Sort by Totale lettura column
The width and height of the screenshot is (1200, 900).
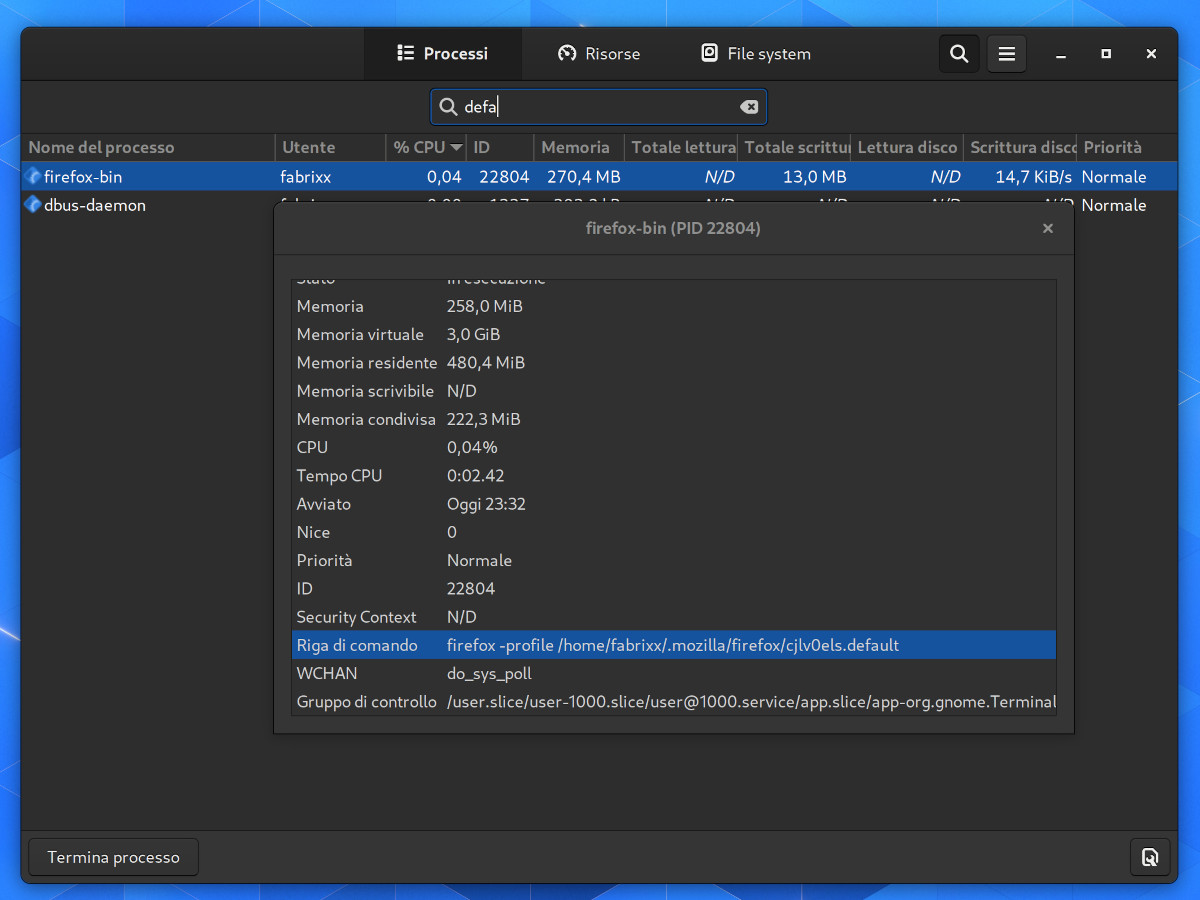click(681, 147)
